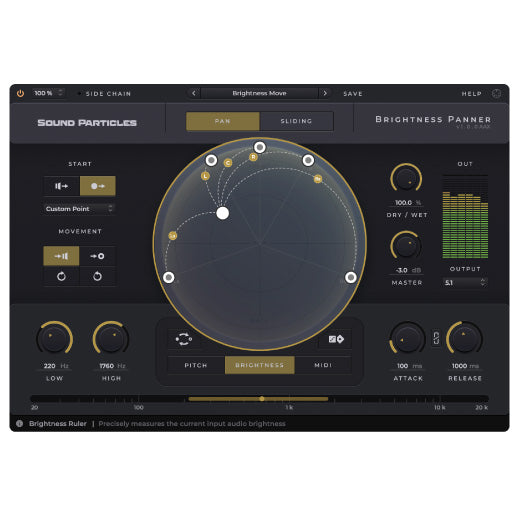519x519 pixels.
Task: Select the C channel marker
Action: click(228, 163)
